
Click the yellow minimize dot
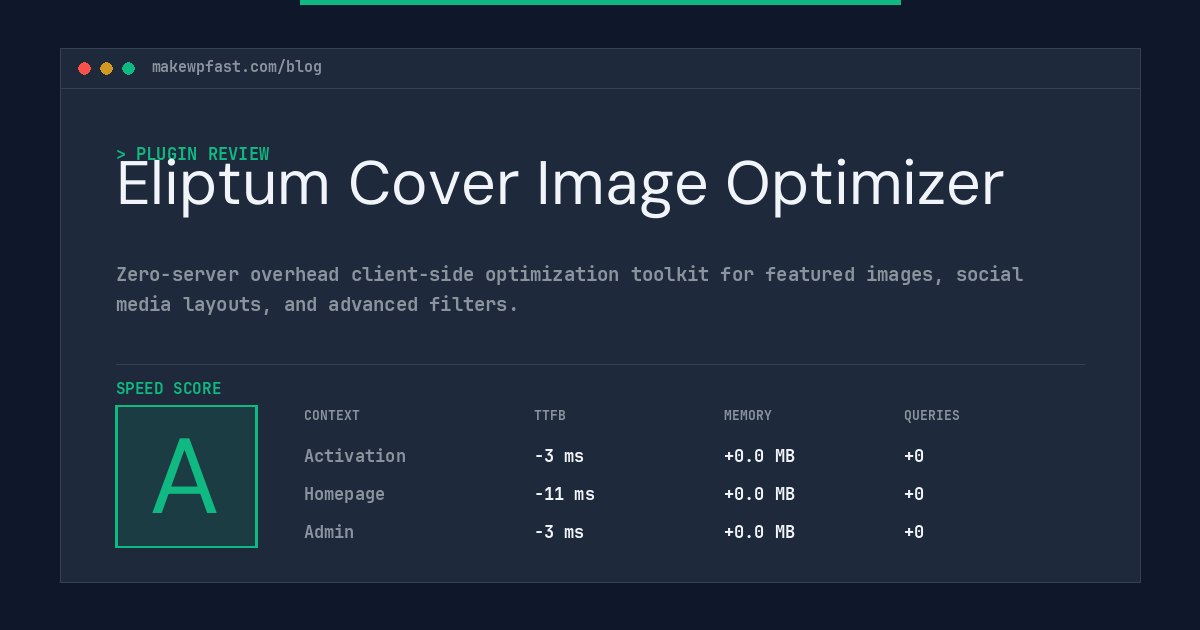106,68
